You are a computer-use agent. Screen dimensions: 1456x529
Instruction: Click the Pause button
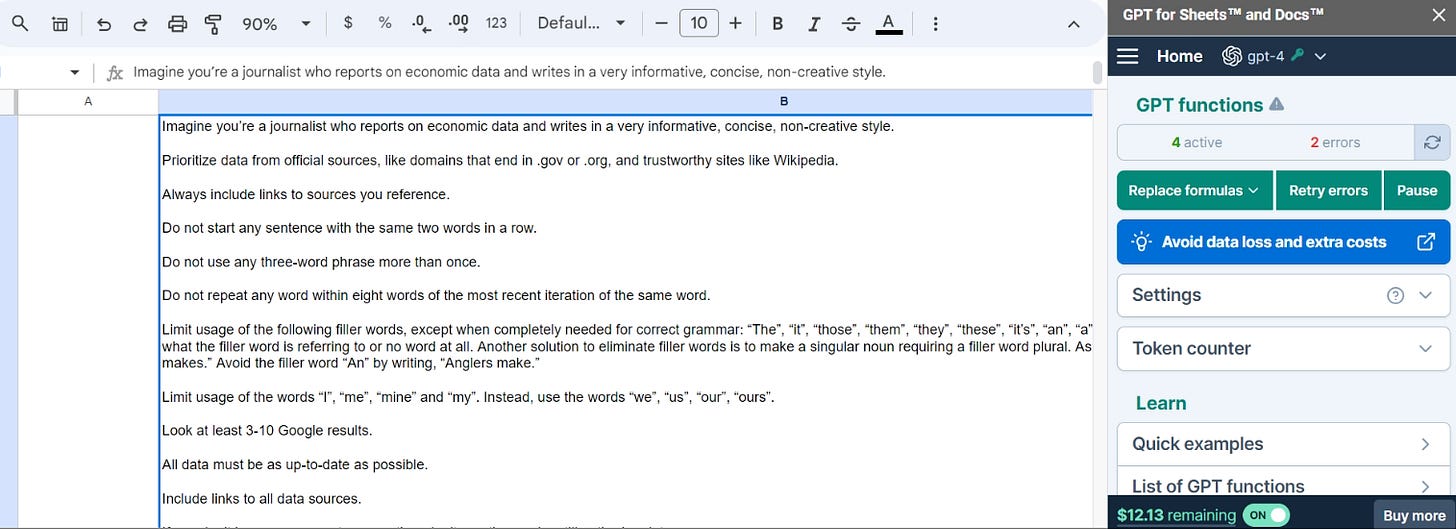pyautogui.click(x=1416, y=190)
